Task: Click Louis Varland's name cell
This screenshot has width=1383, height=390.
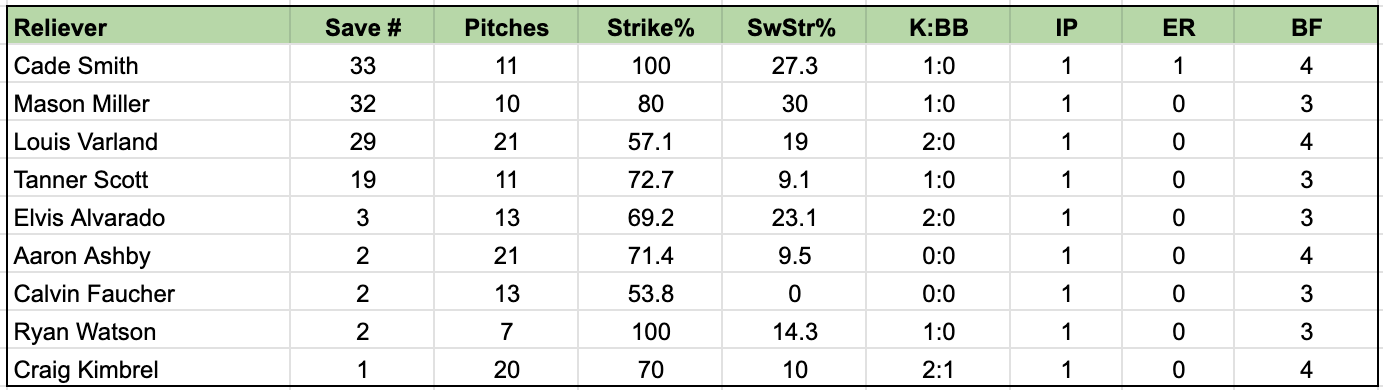Action: coord(149,142)
